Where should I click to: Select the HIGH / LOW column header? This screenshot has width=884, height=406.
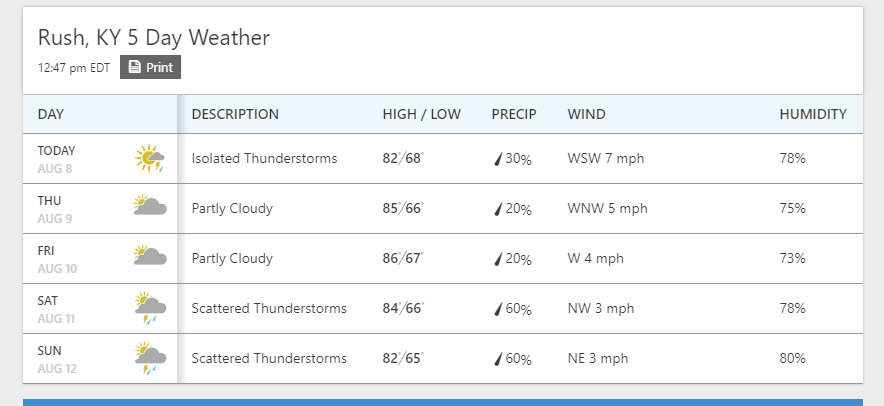[x=422, y=114]
